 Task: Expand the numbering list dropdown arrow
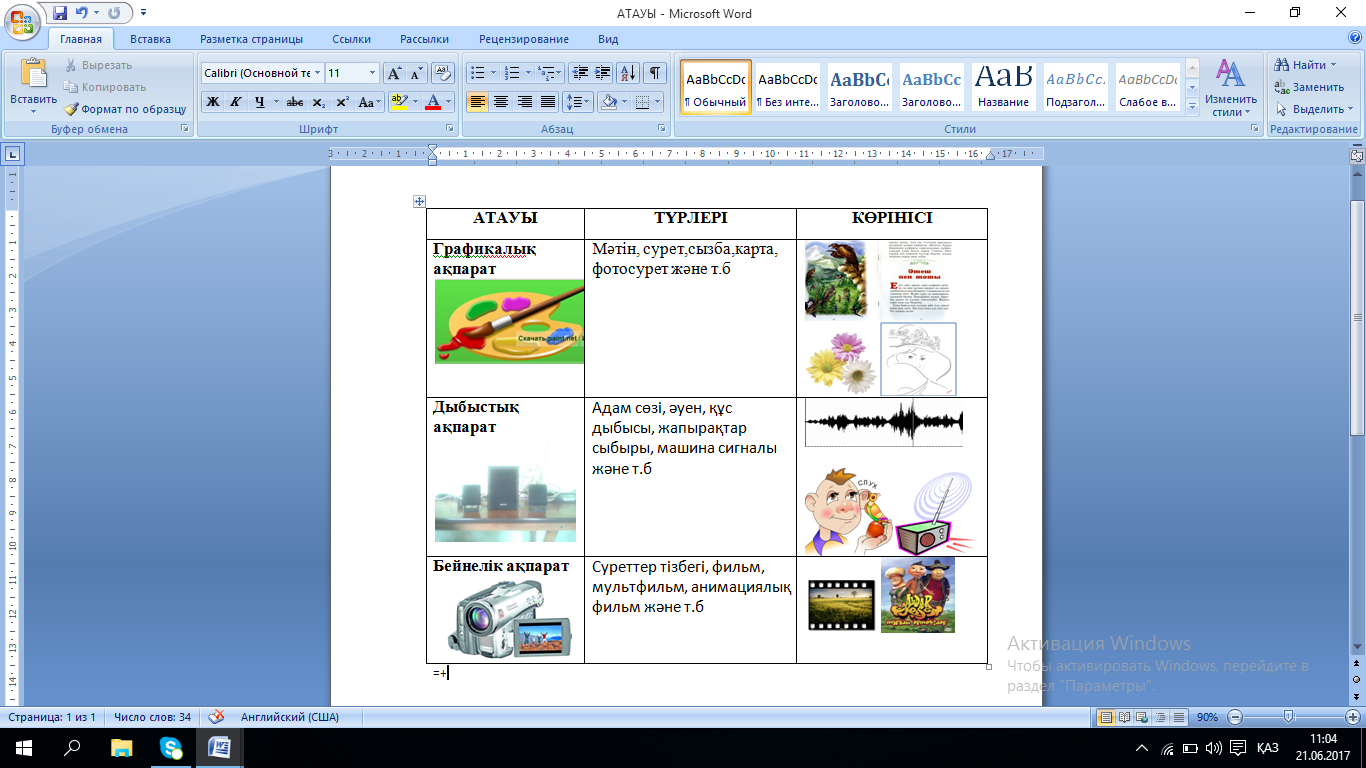[527, 73]
